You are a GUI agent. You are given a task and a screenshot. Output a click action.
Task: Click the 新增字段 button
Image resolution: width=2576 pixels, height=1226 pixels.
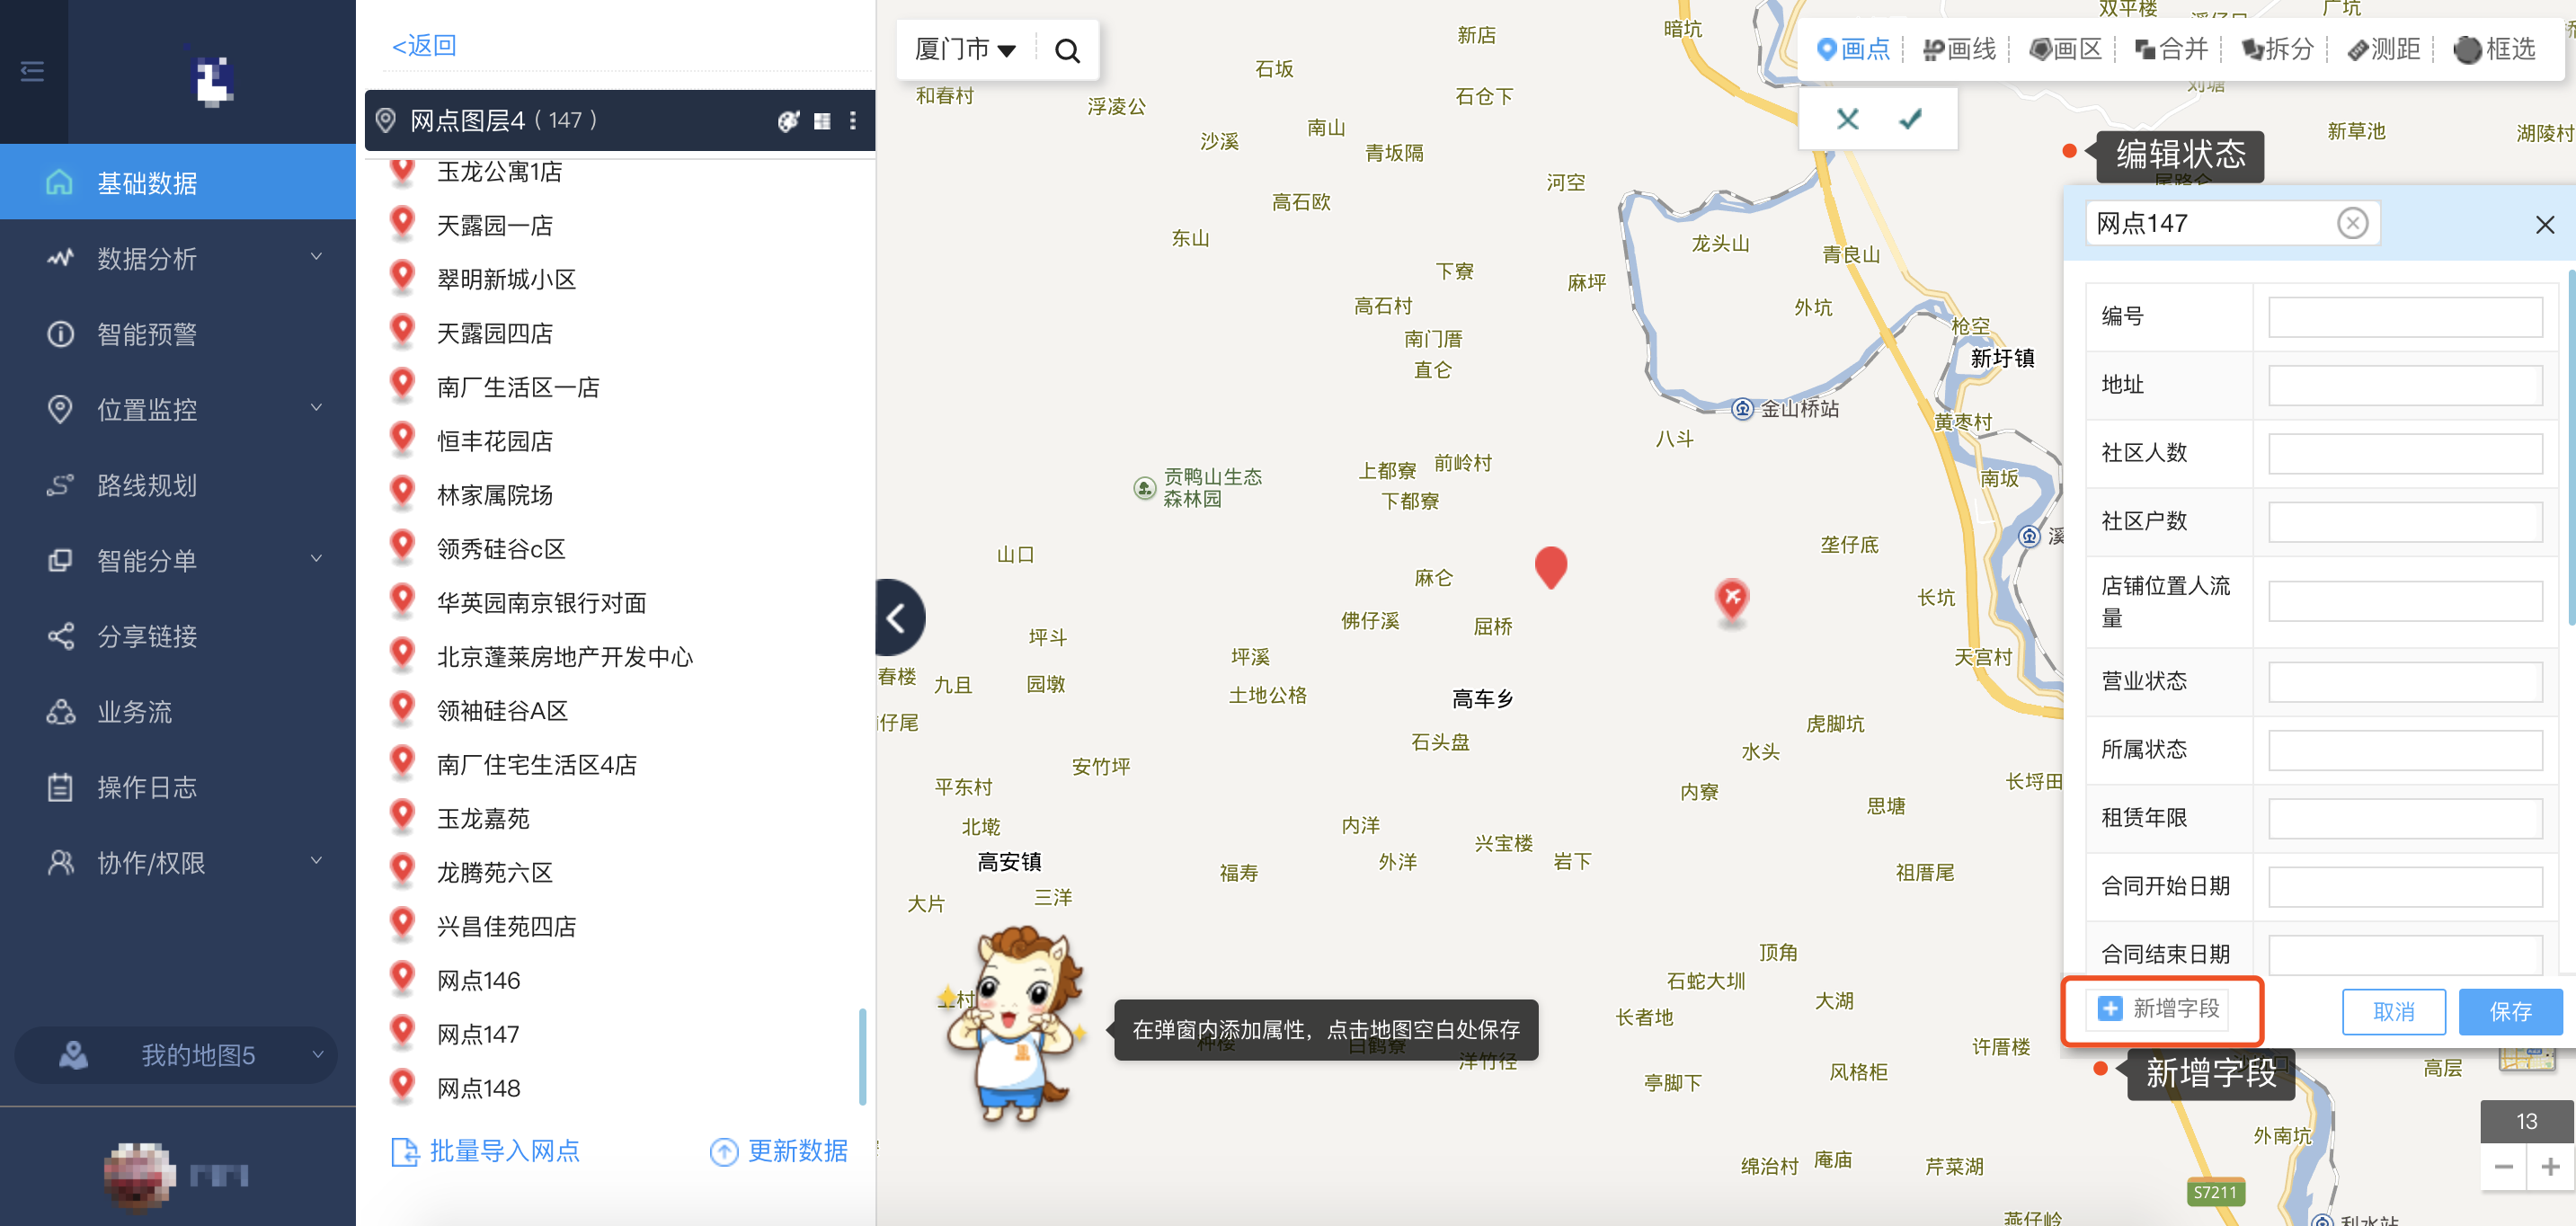coord(2157,1008)
